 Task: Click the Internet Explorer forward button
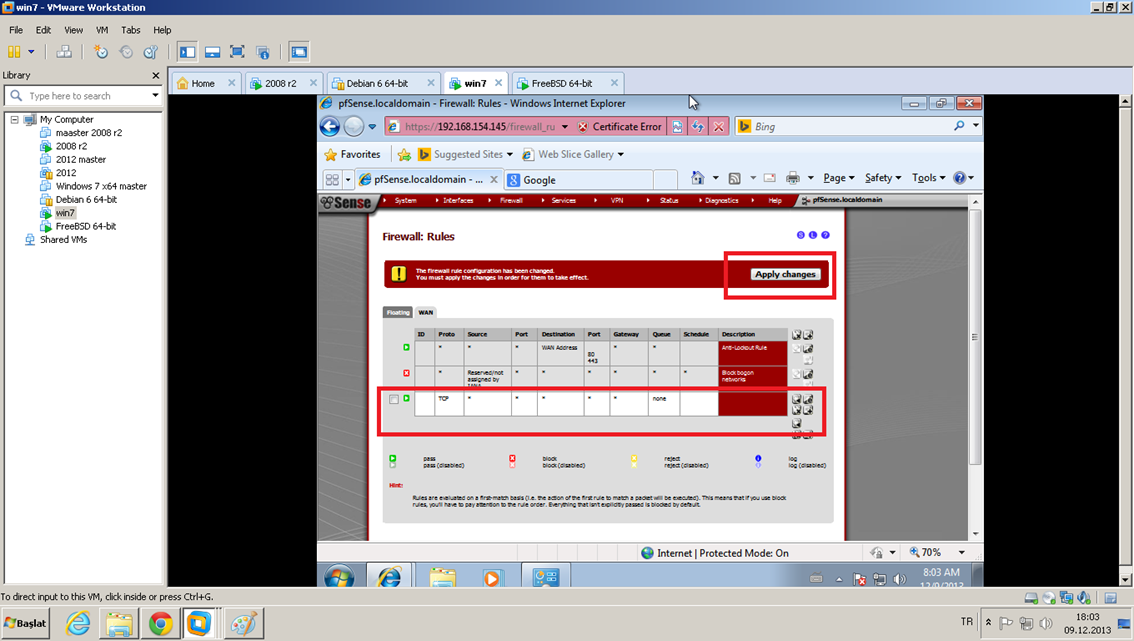353,127
